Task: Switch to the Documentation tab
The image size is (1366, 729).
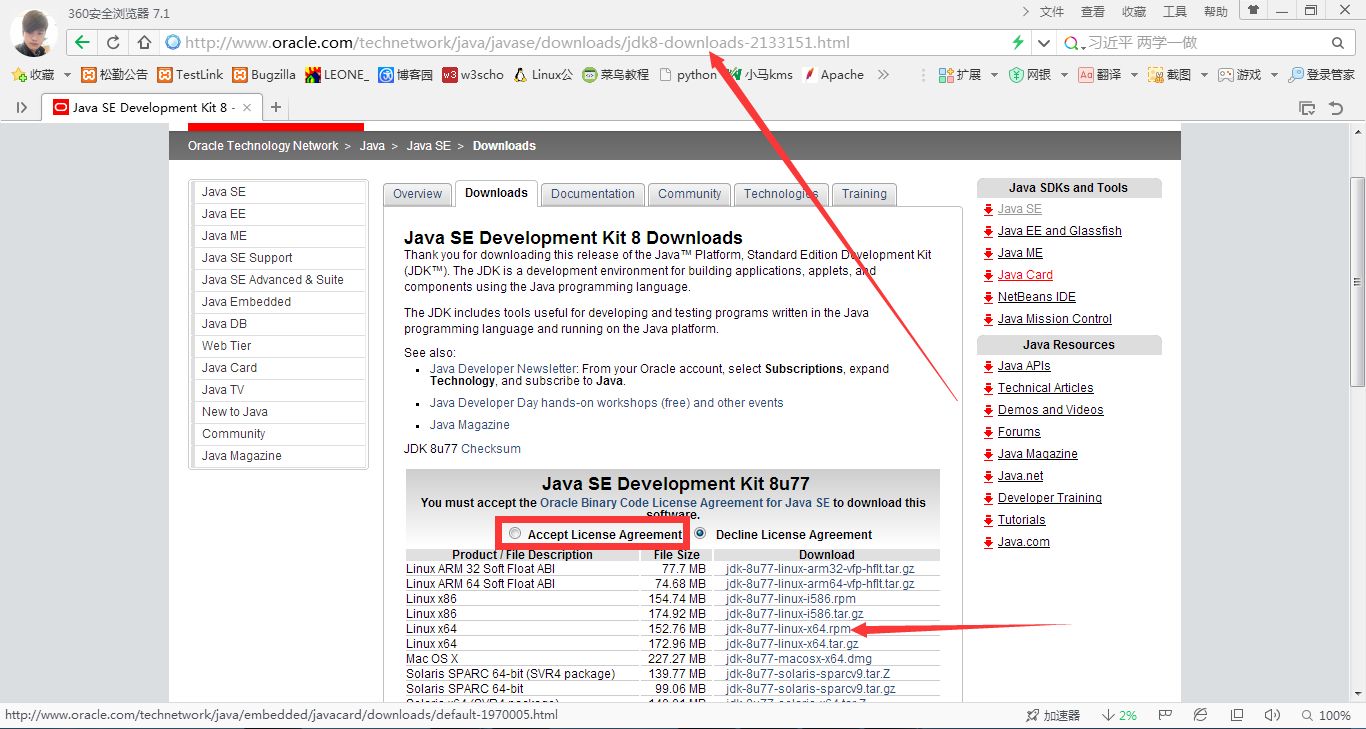Action: click(x=593, y=194)
